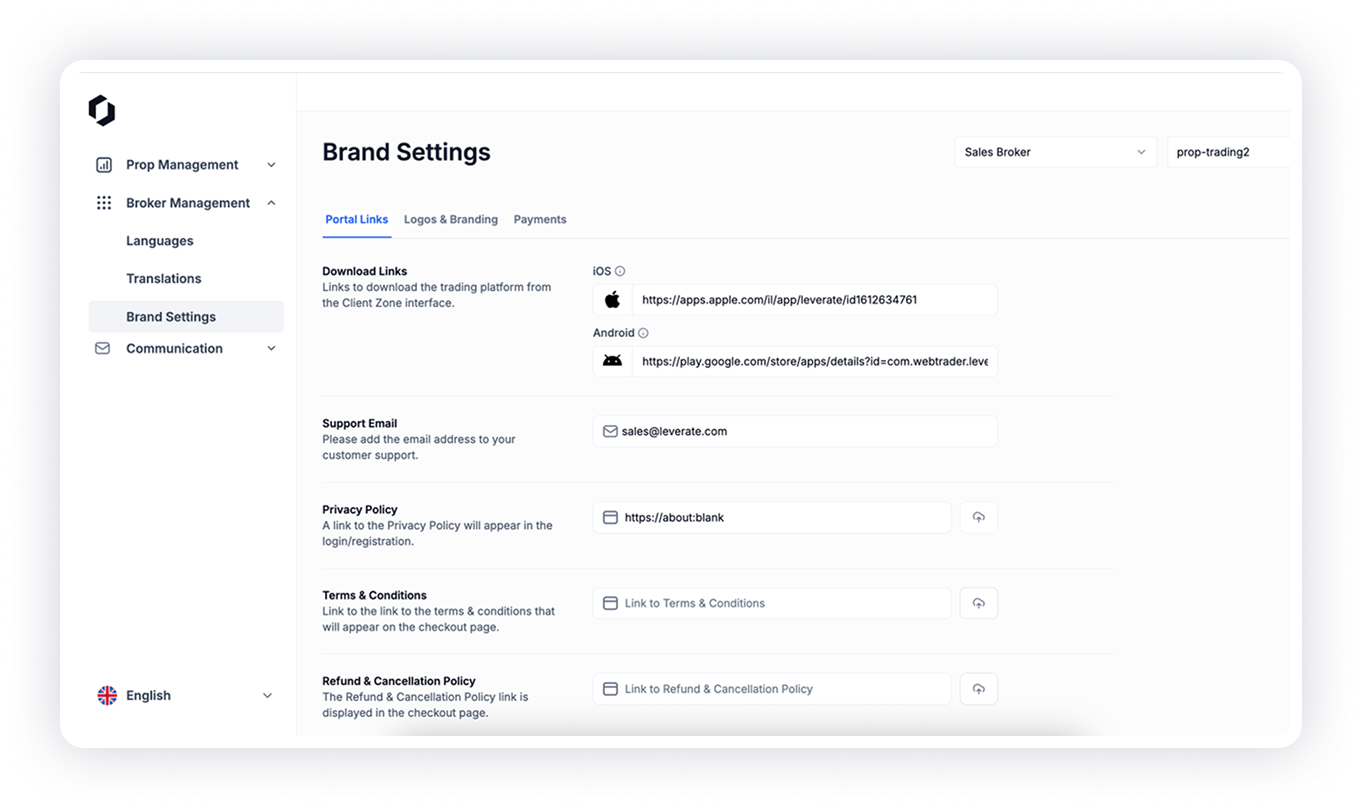Click the Android robot icon
1362x808 pixels.
click(613, 361)
